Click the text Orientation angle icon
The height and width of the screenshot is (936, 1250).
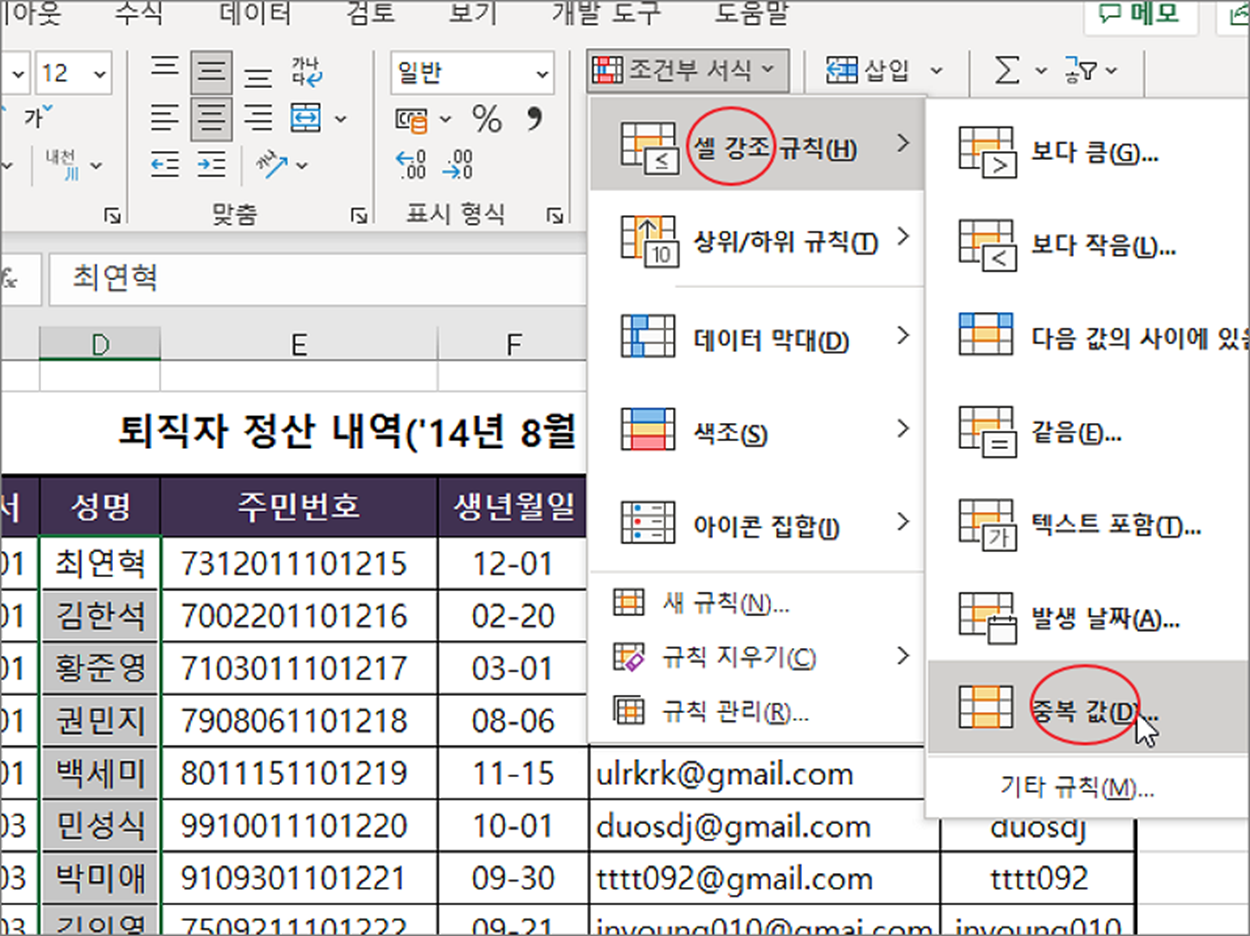[x=271, y=164]
